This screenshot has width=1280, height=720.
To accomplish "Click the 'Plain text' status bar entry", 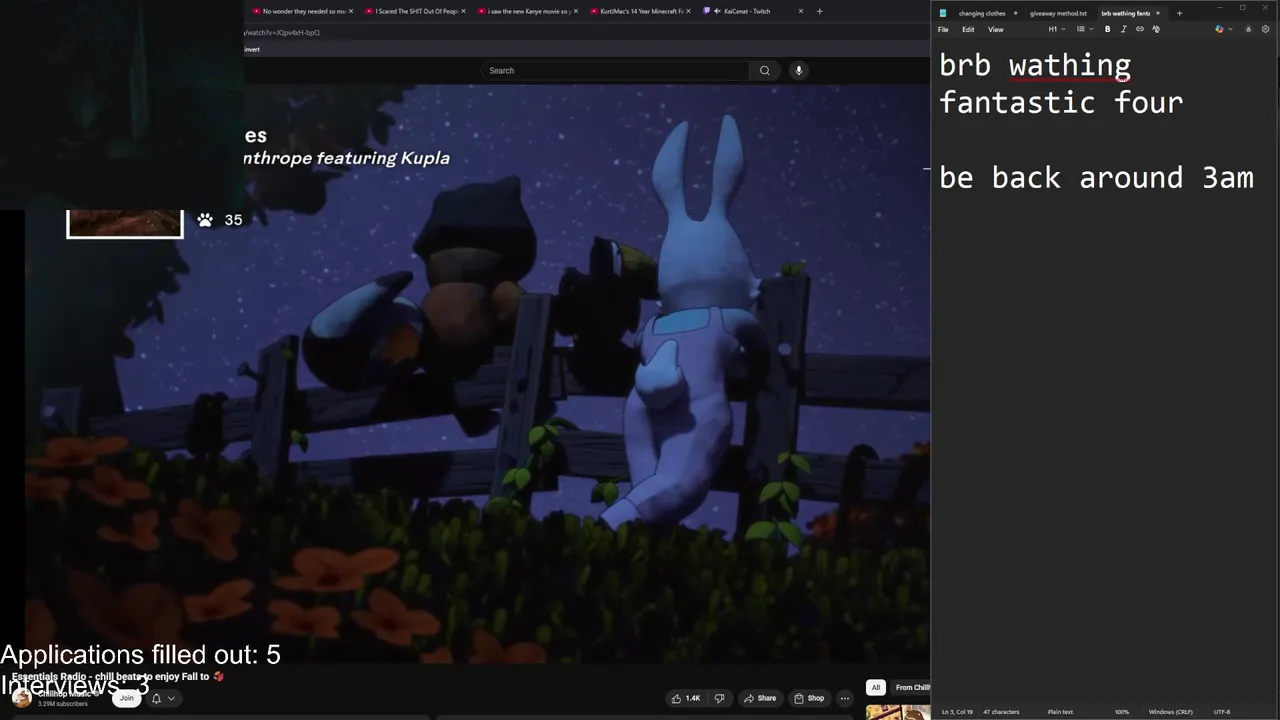I will click(x=1060, y=712).
